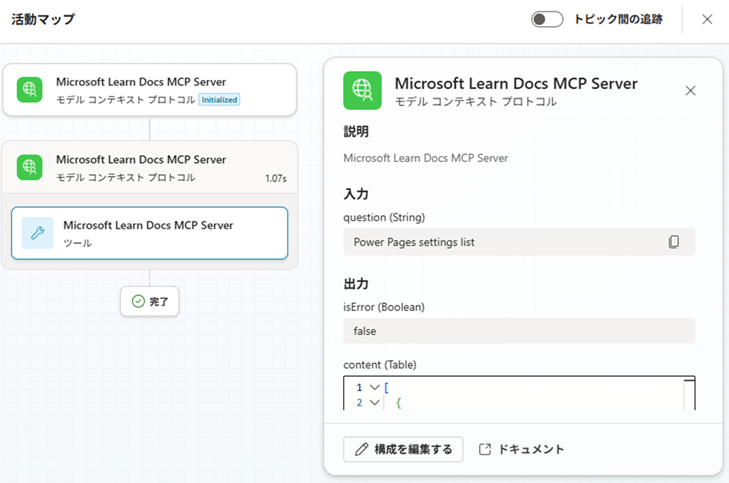Screen dimensions: 729x483
Task: Click the isError (Boolean) label
Action: (x=384, y=307)
